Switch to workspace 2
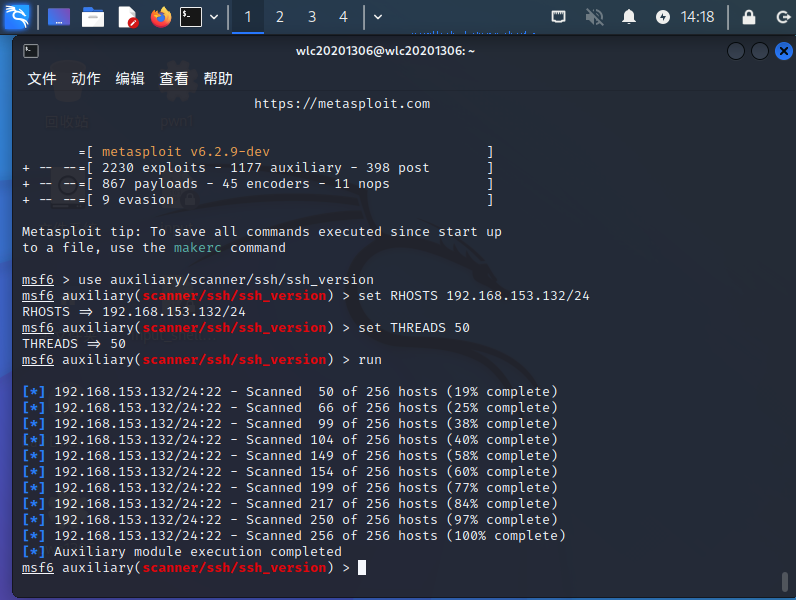 (280, 17)
